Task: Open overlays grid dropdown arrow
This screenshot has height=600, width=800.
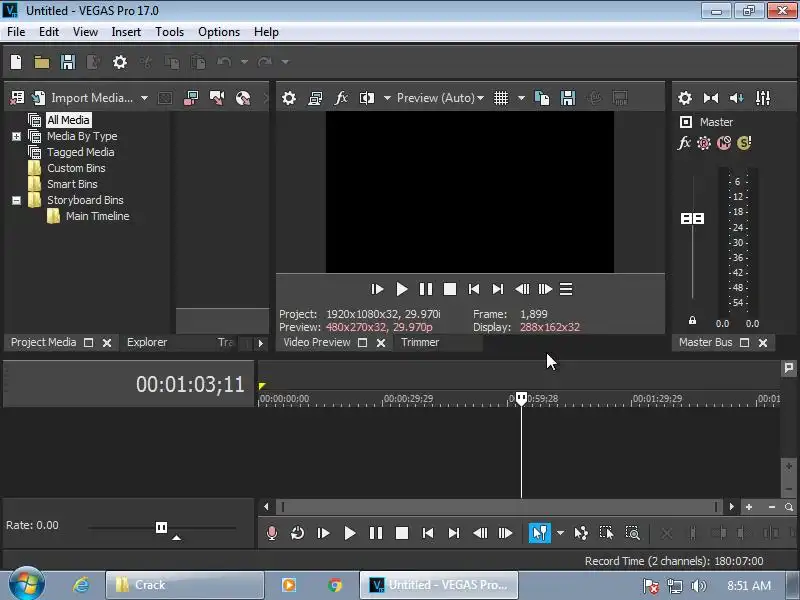Action: coord(521,98)
